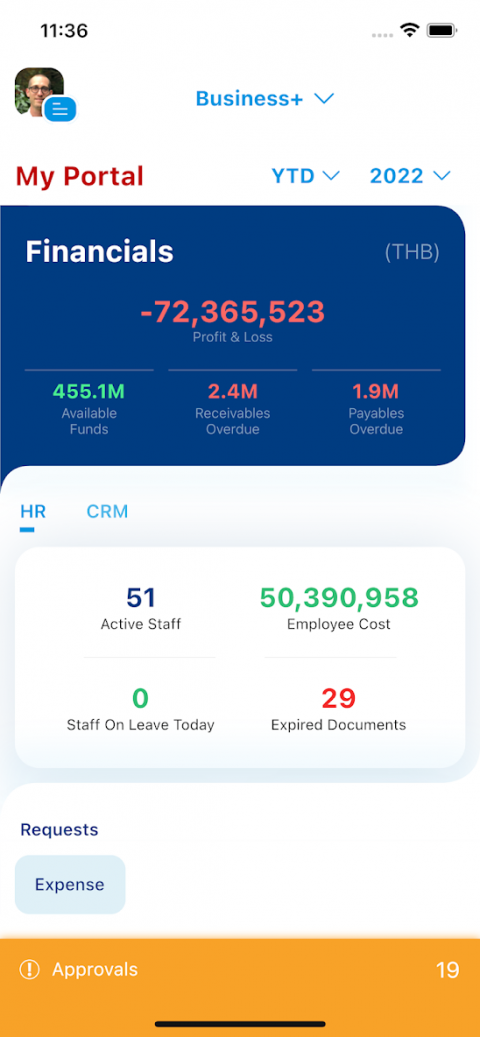Open the 455.1M Available Funds tile

point(89,410)
